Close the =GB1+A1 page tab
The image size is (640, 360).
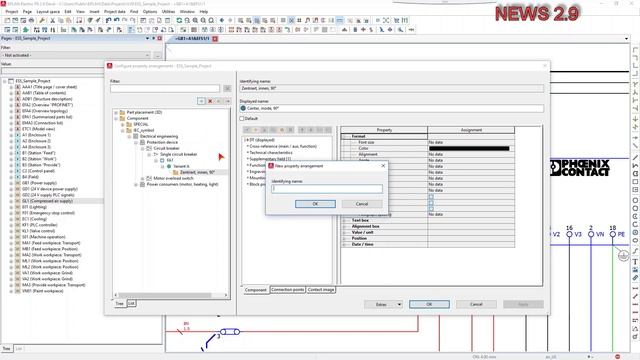[215, 39]
